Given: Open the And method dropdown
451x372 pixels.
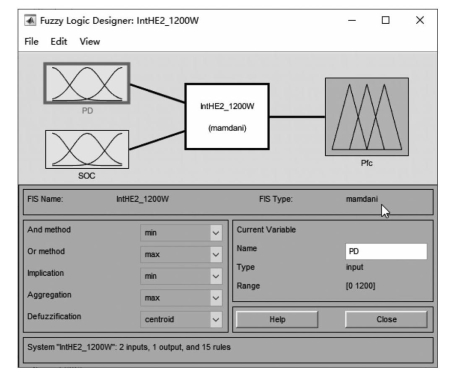Looking at the screenshot, I should pos(181,233).
